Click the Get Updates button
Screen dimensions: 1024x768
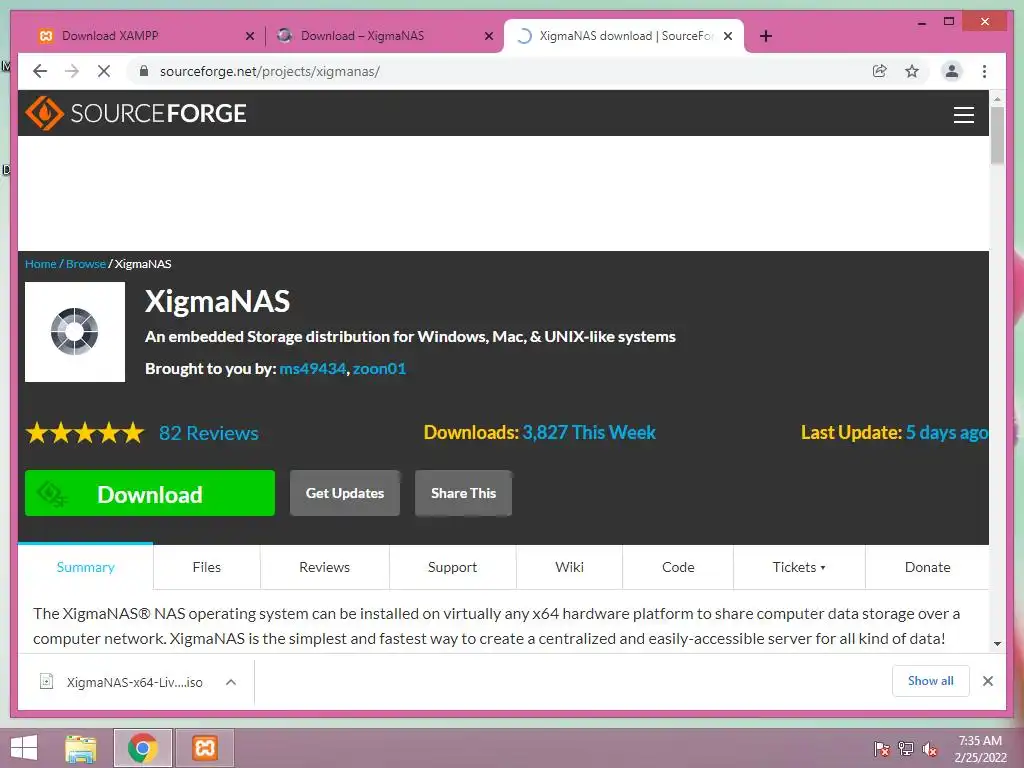(345, 493)
